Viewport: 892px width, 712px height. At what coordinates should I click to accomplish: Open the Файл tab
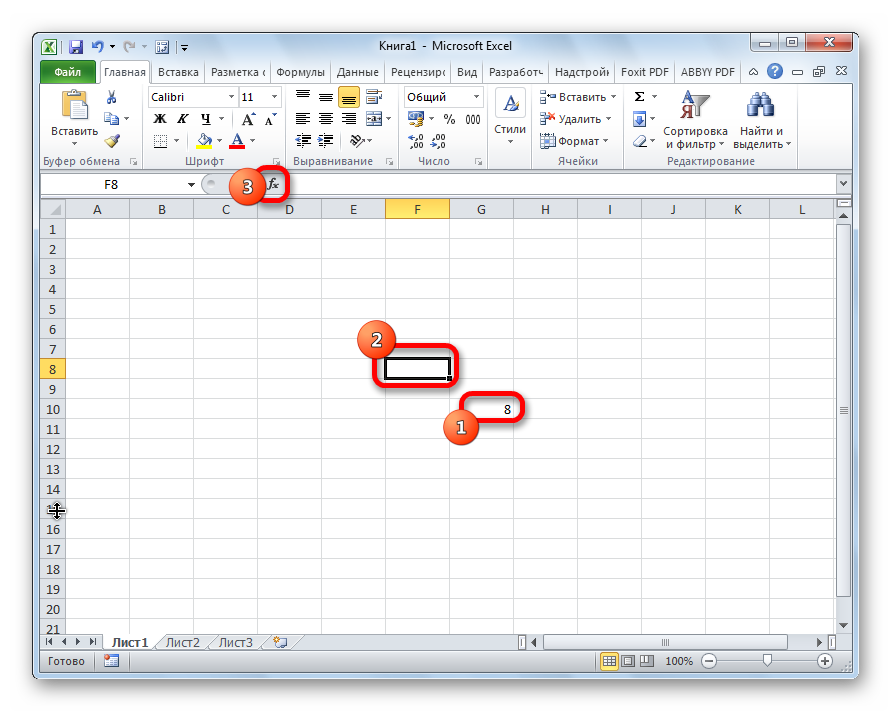click(68, 72)
